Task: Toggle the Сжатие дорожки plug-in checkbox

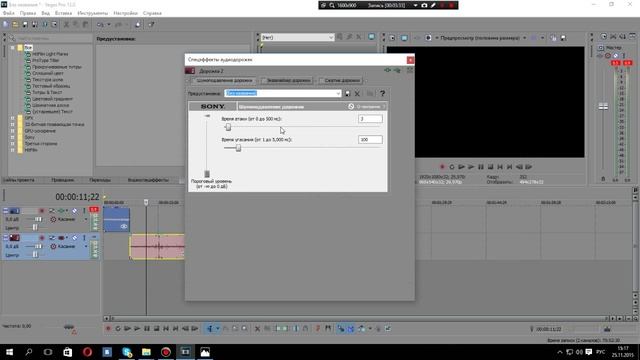Action: [x=322, y=81]
